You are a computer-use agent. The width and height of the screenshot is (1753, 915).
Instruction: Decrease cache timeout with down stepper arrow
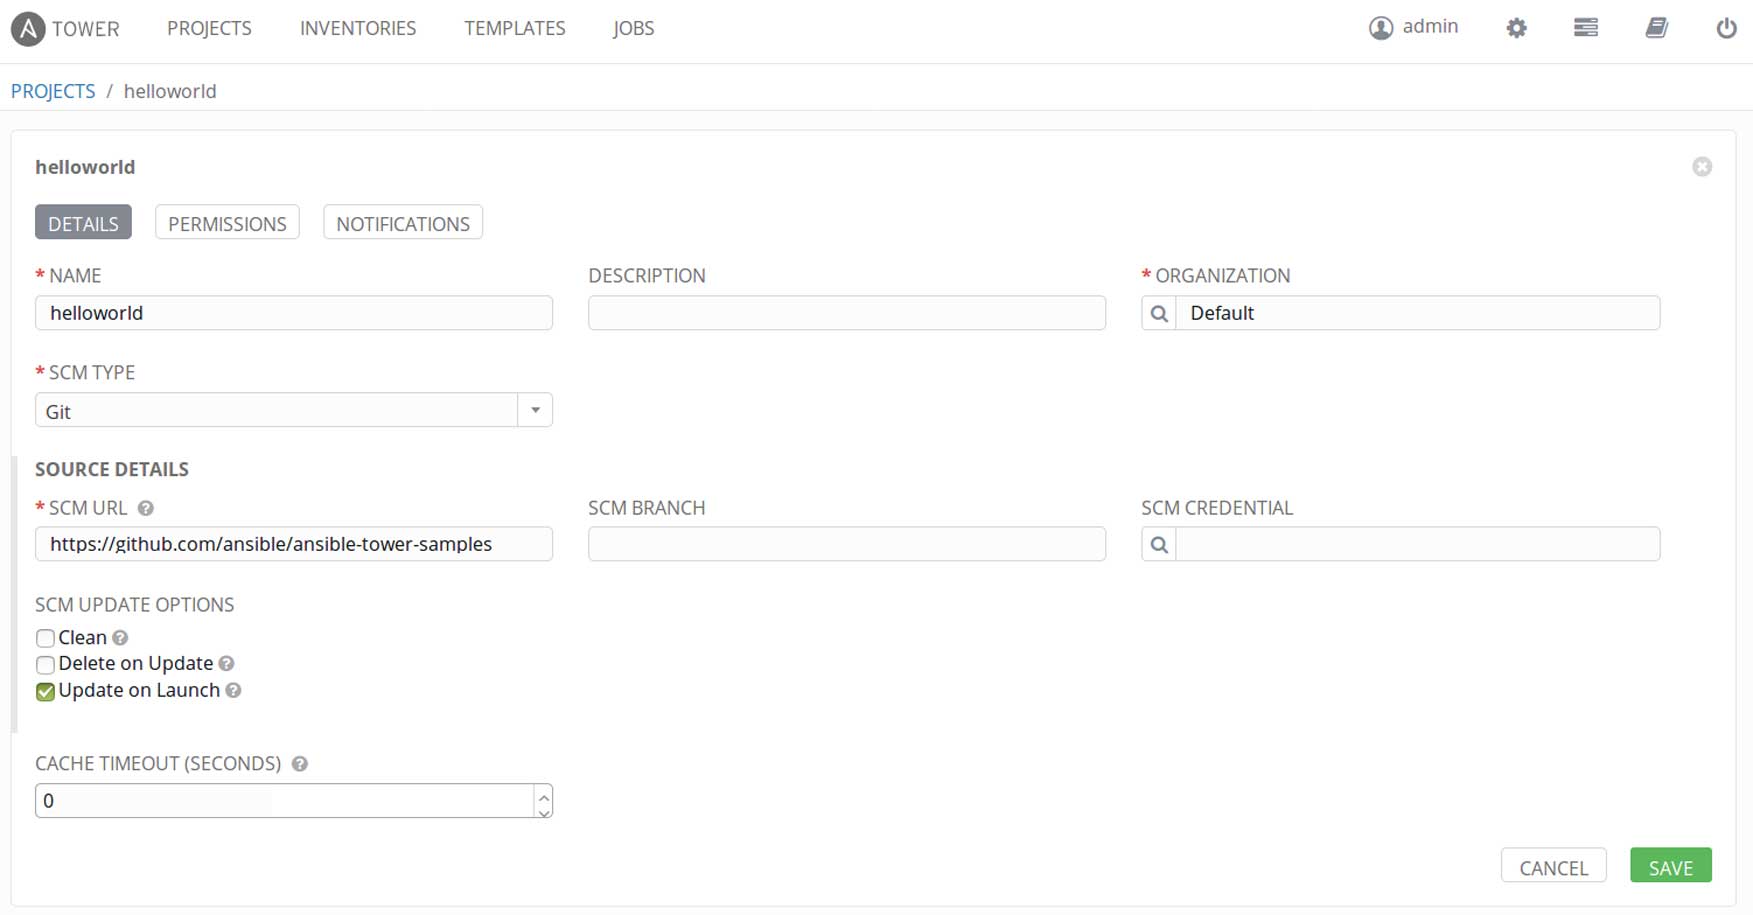(543, 810)
